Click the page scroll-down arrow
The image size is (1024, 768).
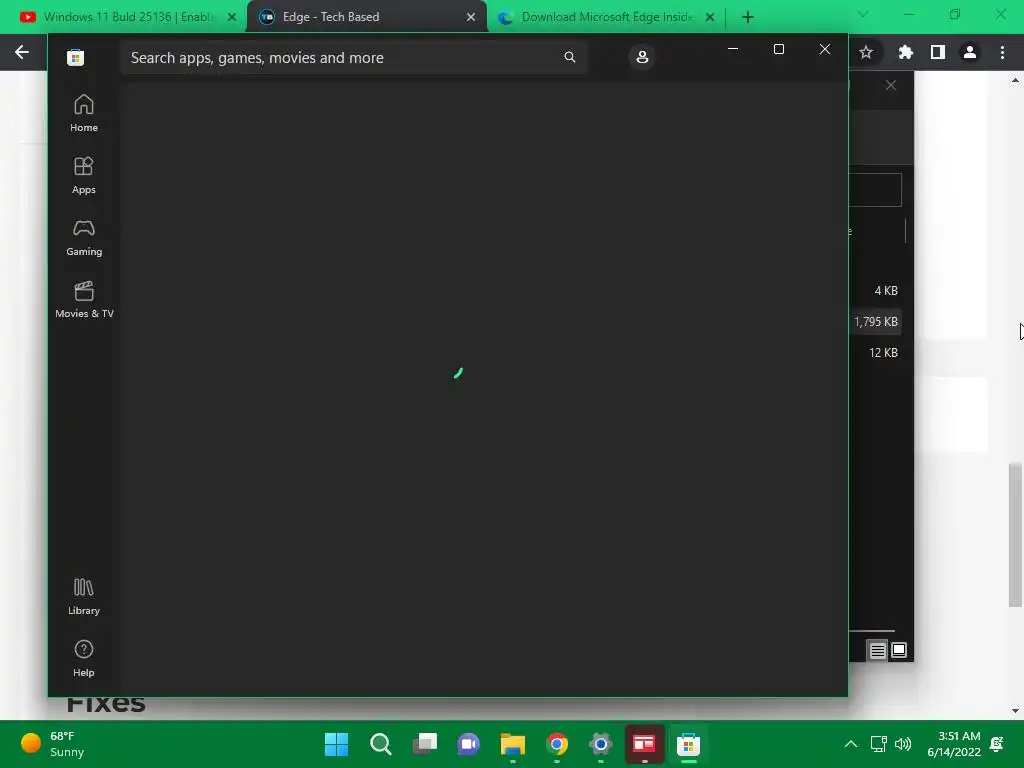coord(1015,711)
